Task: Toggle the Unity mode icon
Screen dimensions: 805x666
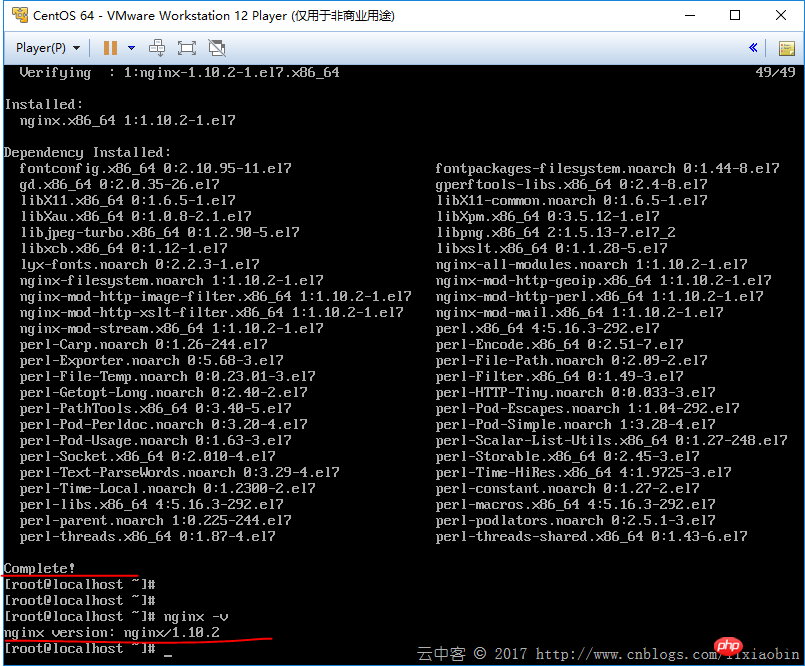Action: pyautogui.click(x=217, y=48)
